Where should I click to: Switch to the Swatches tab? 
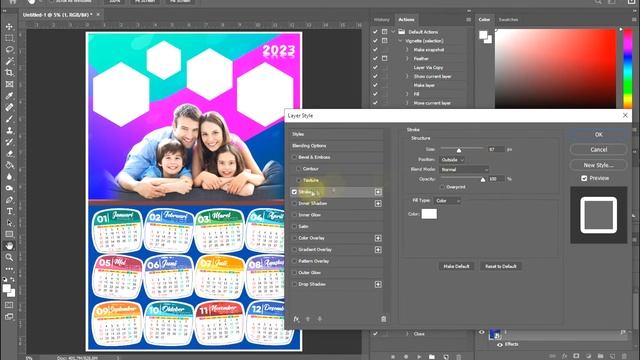pyautogui.click(x=508, y=20)
